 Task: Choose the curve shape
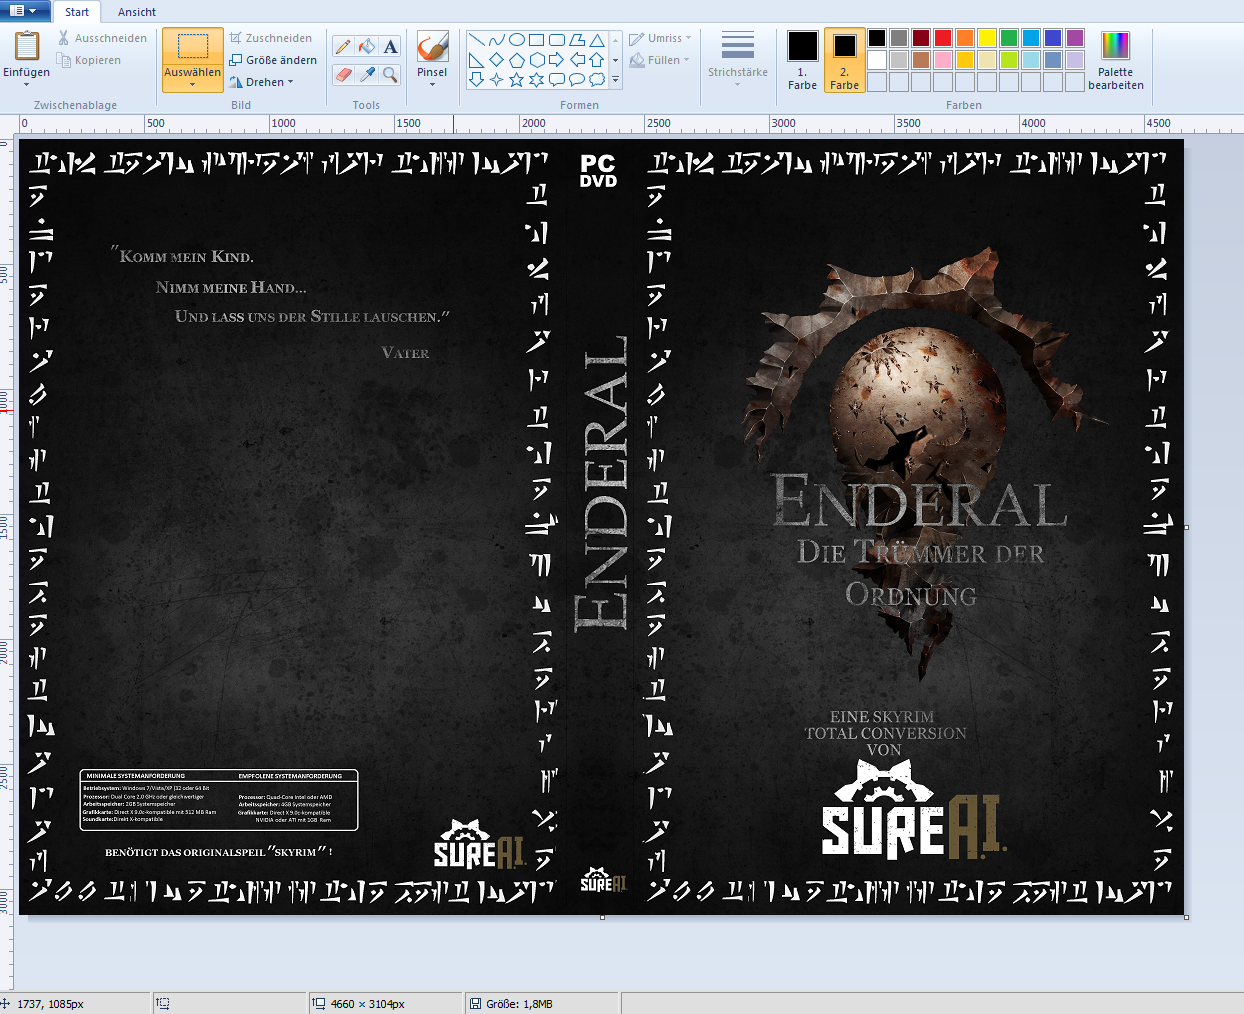[x=497, y=40]
